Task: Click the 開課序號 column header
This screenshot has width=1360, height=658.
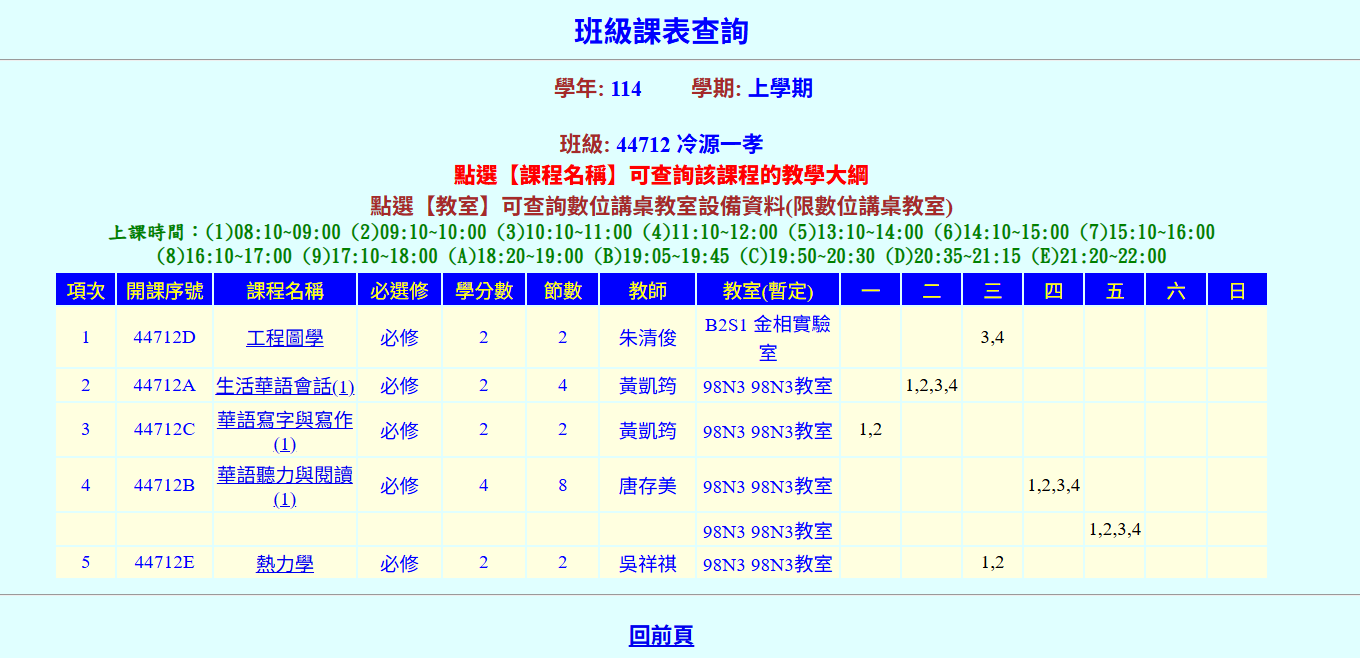Action: (x=164, y=291)
